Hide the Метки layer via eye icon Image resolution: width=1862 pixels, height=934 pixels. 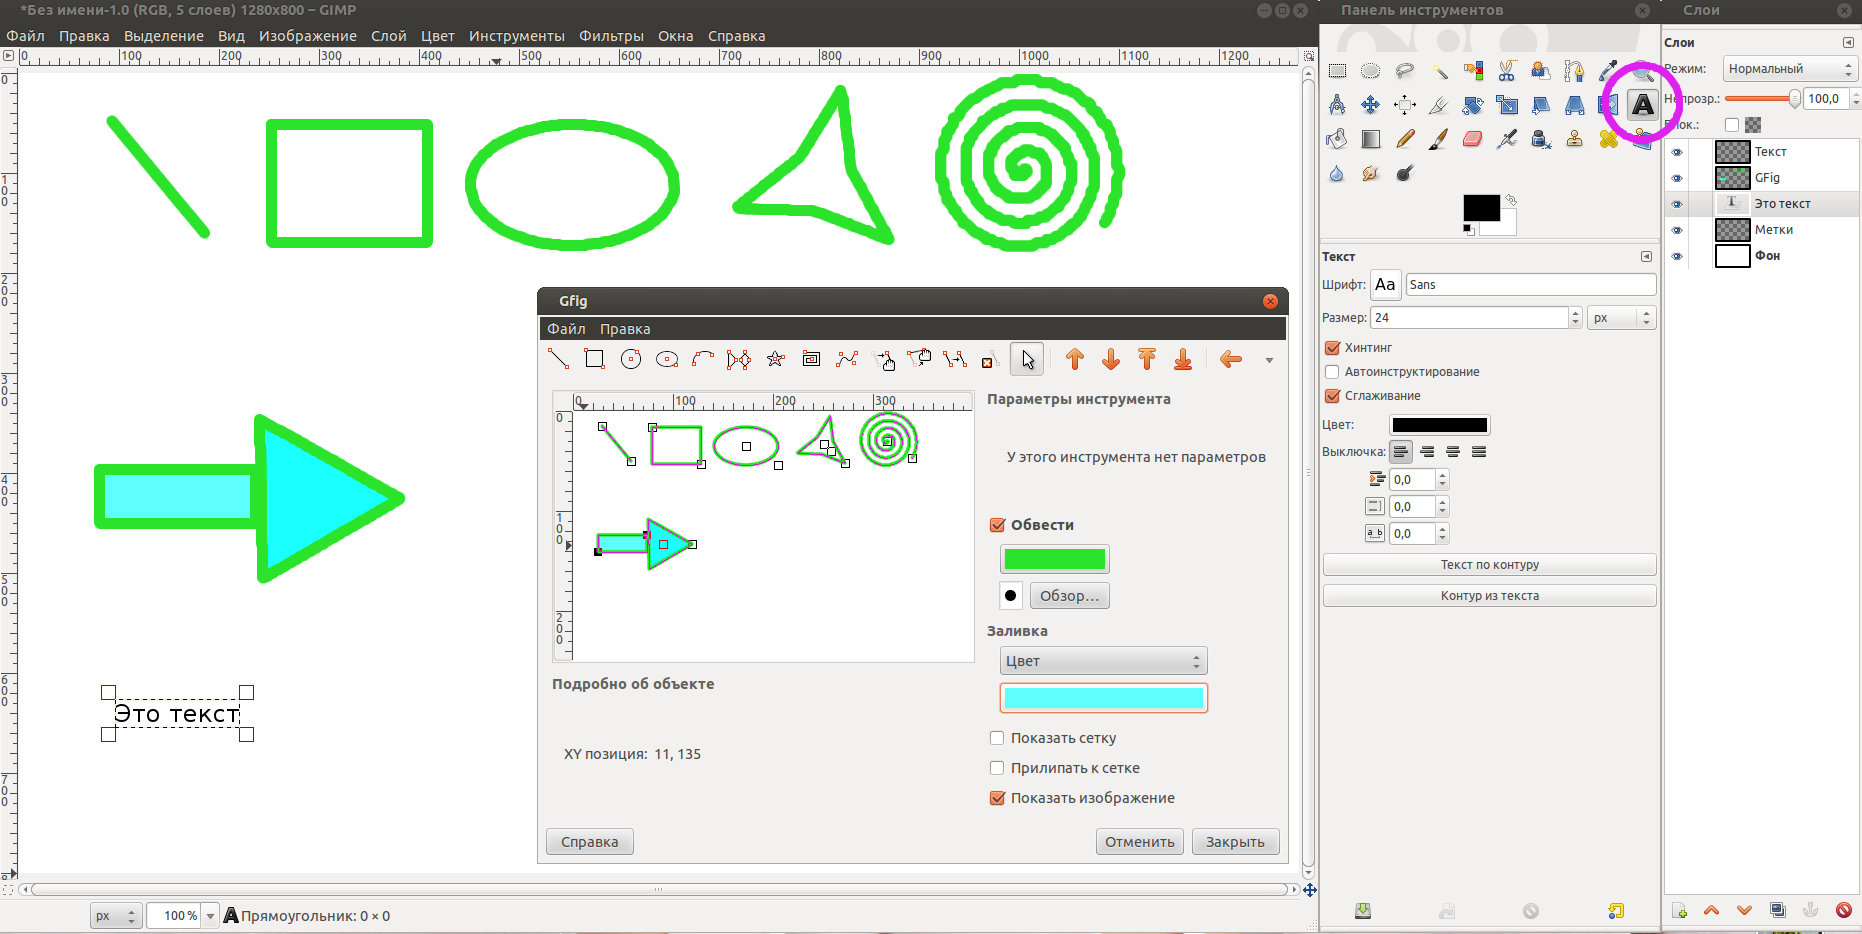click(1677, 230)
